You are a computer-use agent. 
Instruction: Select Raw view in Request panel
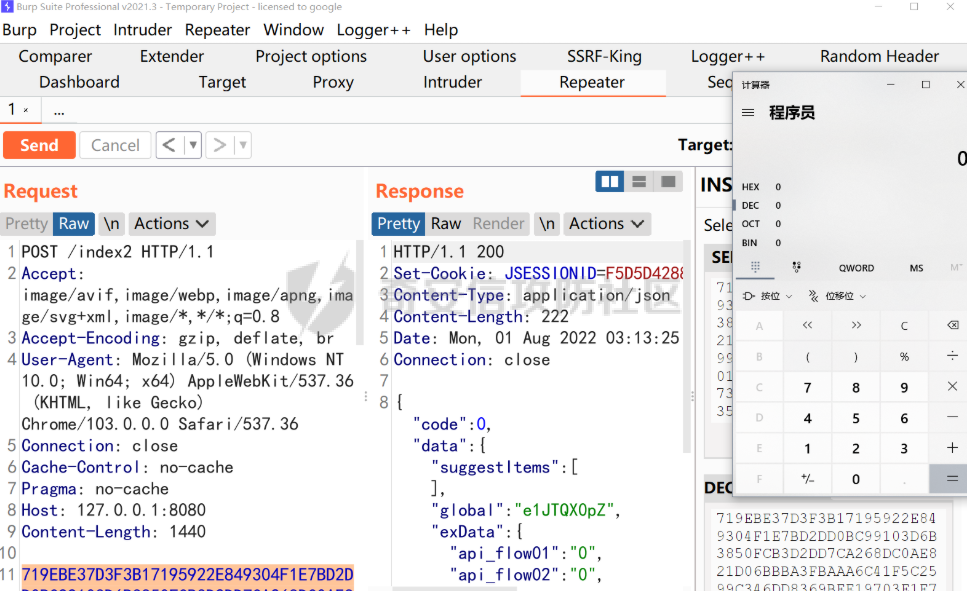coord(74,223)
